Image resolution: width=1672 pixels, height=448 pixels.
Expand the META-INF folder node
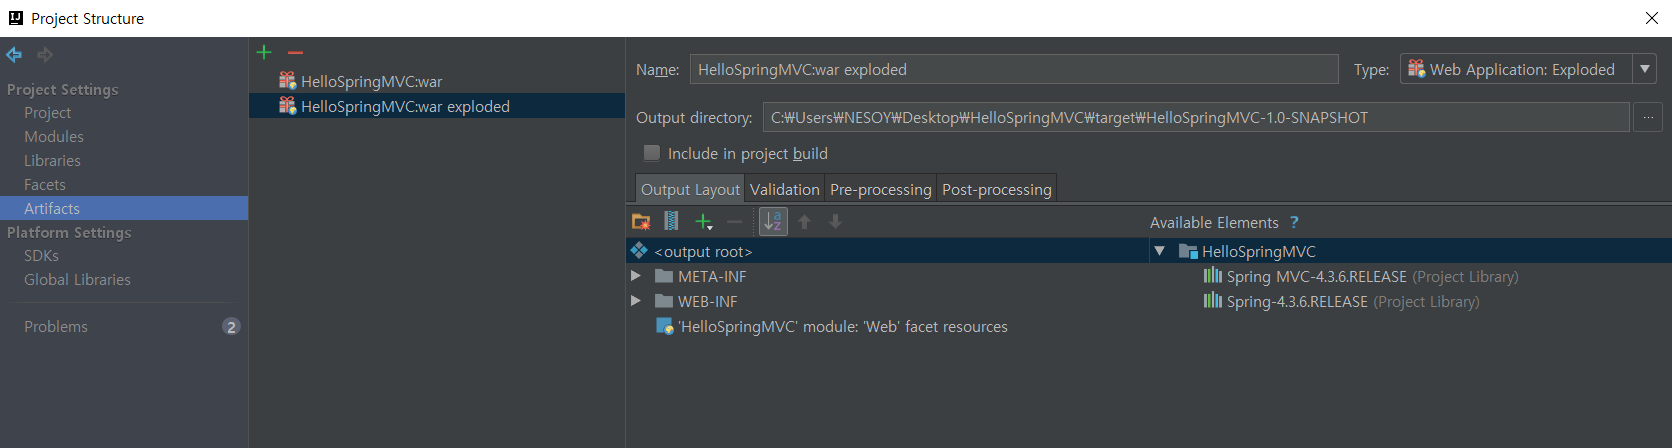[x=636, y=276]
